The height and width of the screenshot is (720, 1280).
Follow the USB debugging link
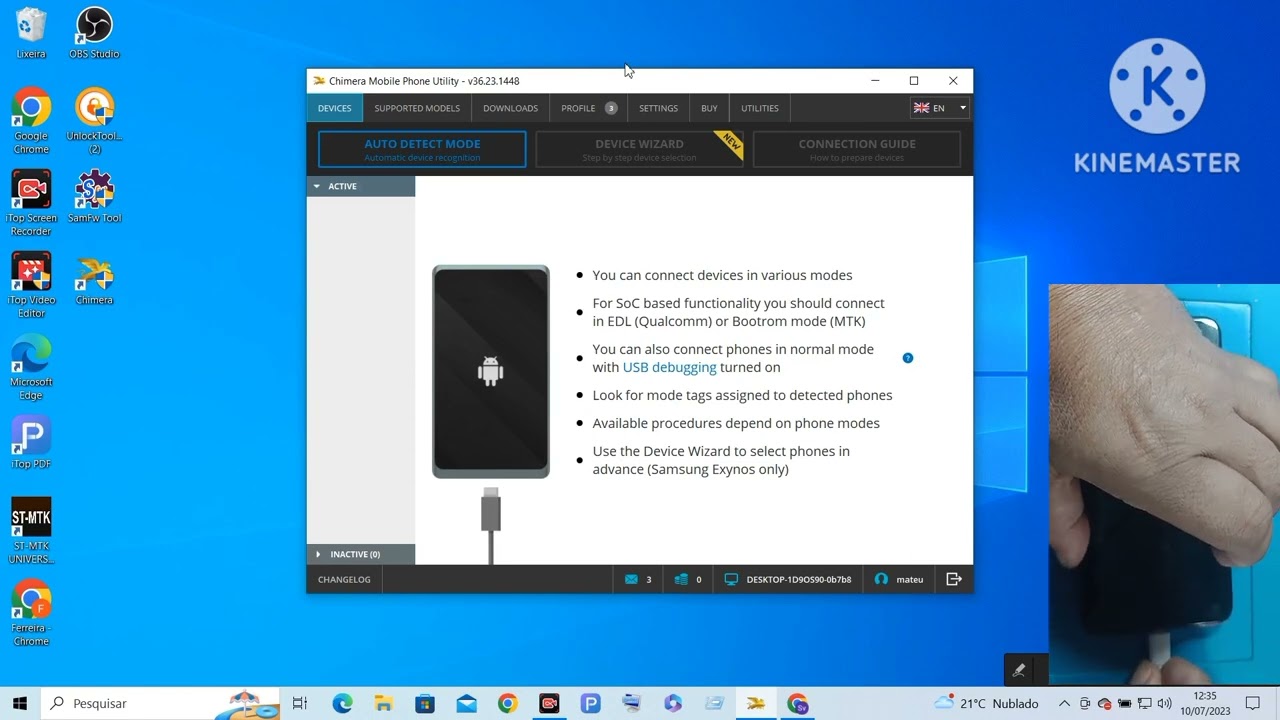[669, 367]
